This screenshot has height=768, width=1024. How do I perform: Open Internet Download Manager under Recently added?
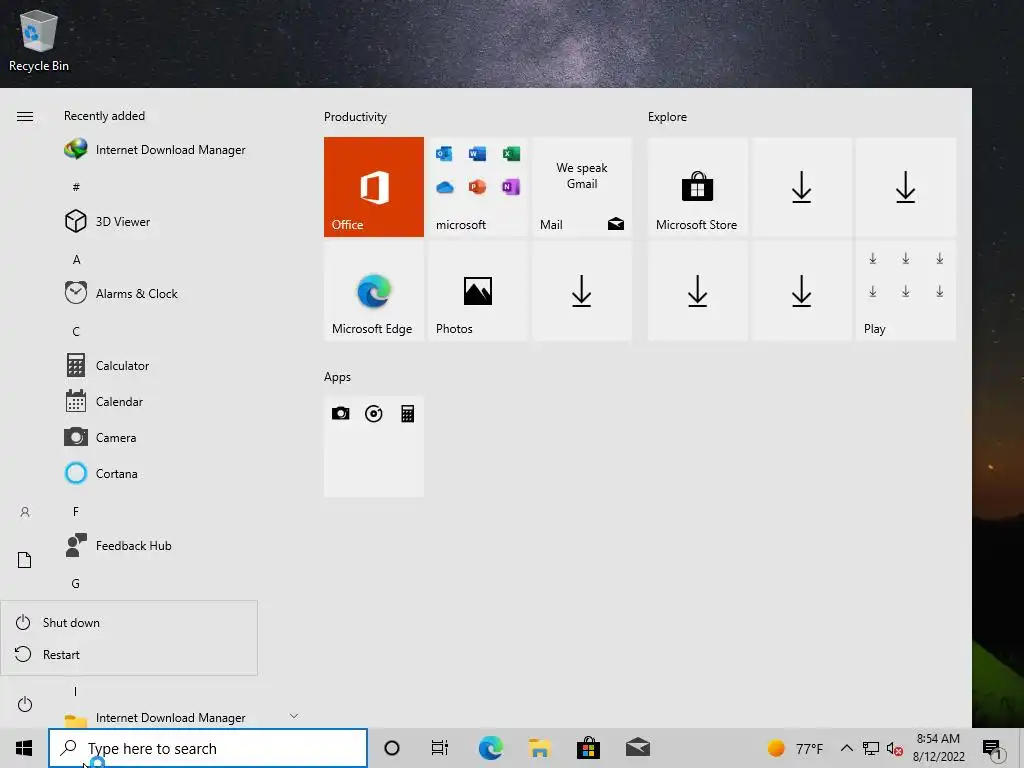(155, 150)
